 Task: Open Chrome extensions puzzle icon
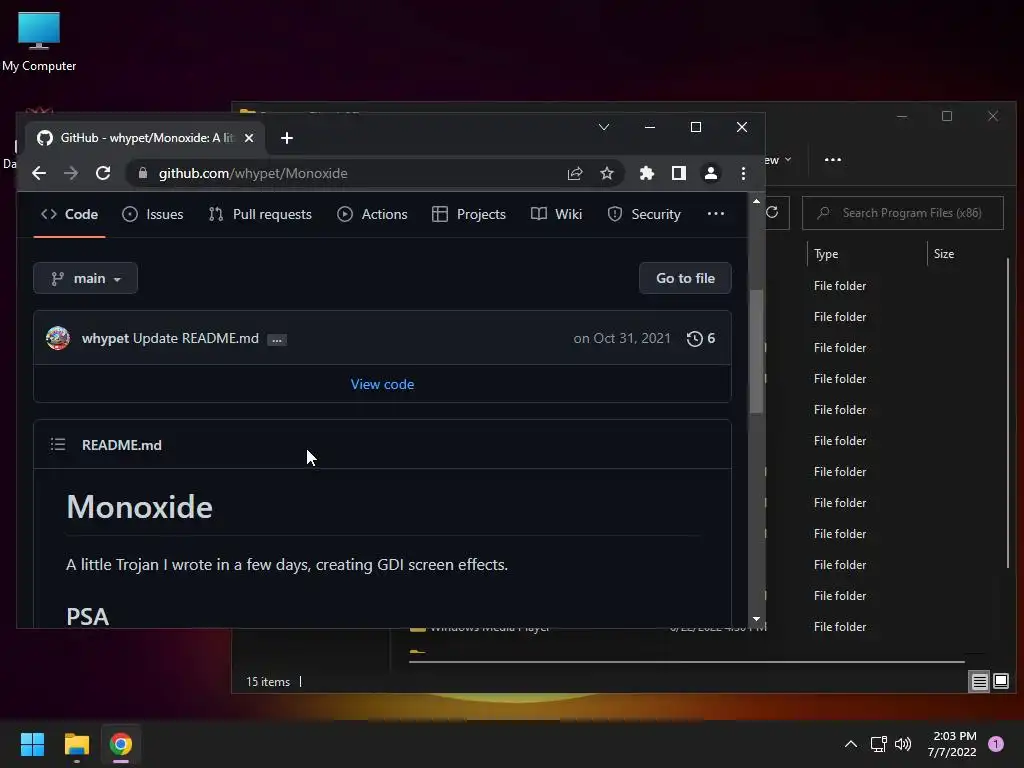(647, 173)
